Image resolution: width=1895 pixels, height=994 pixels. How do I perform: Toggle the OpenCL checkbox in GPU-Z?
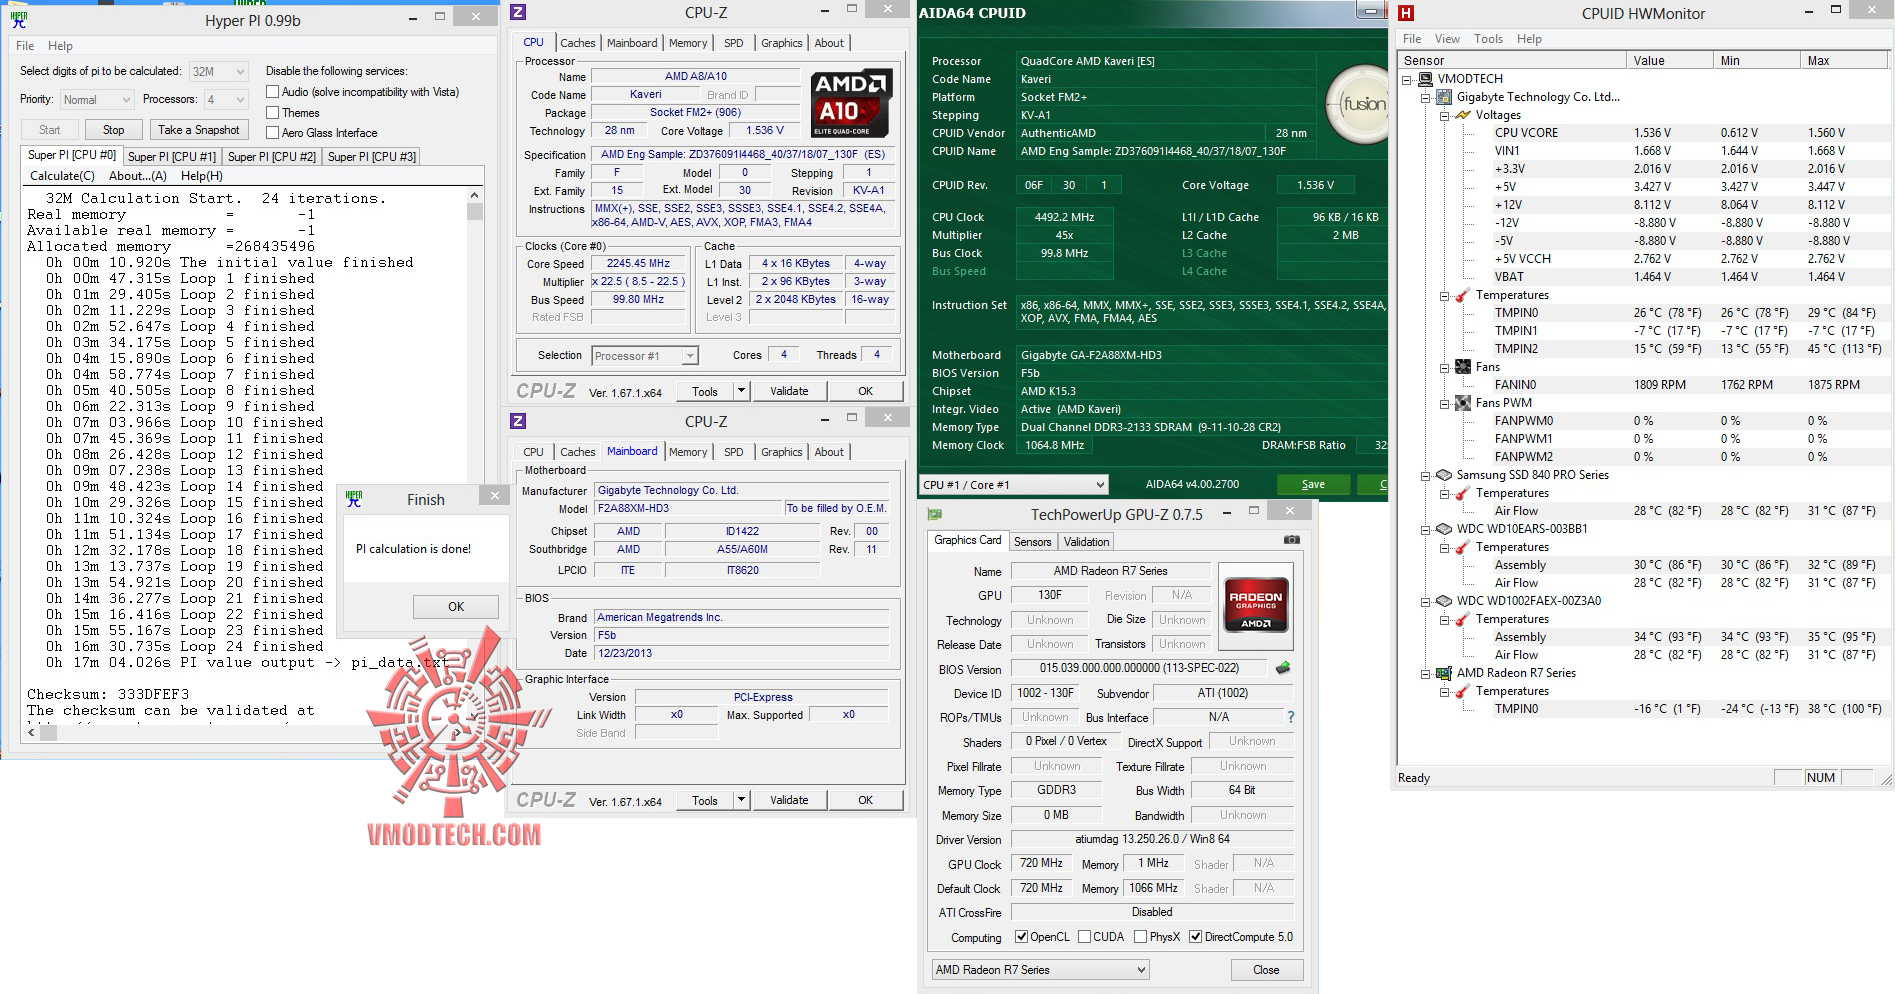[1021, 937]
